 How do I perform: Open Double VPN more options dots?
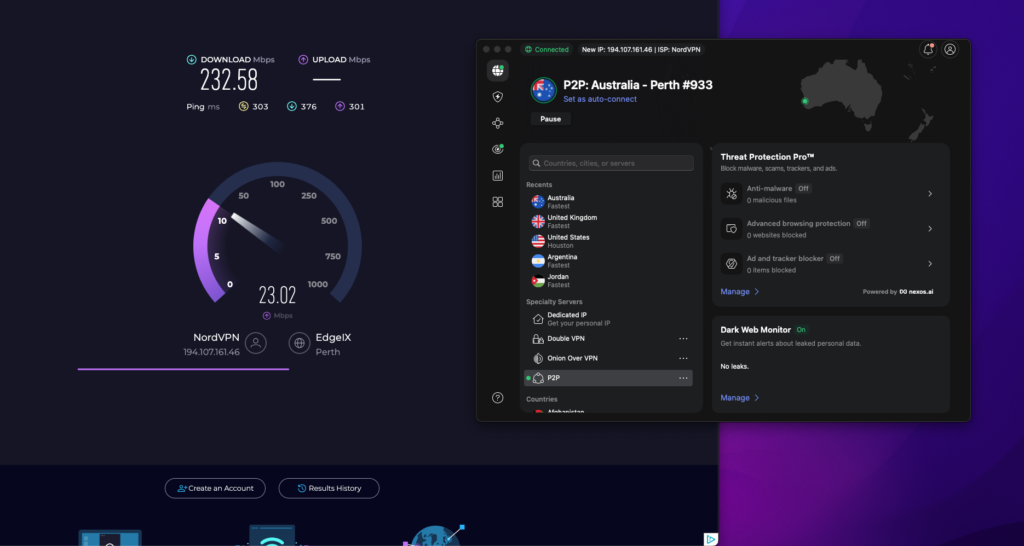683,339
